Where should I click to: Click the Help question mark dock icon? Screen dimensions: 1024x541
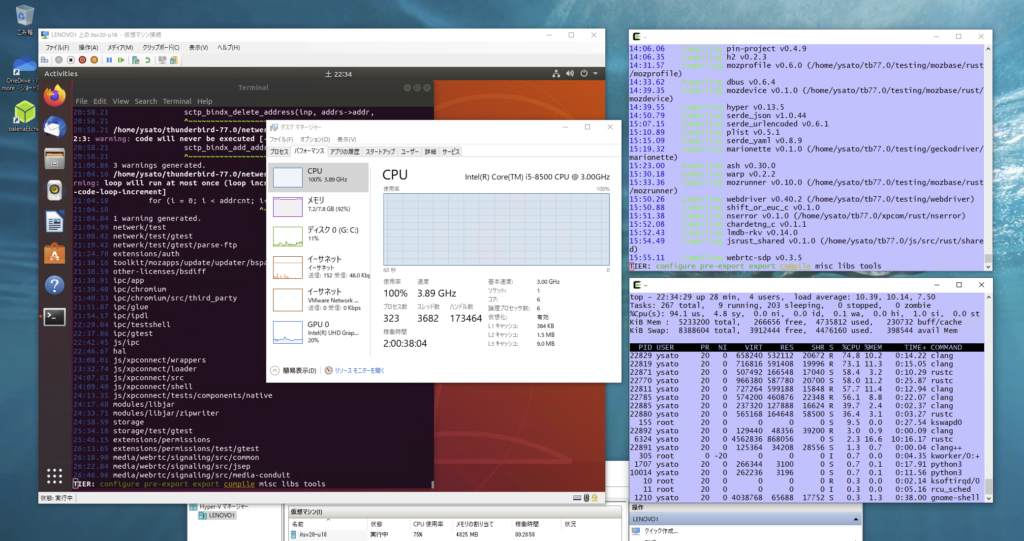56,285
